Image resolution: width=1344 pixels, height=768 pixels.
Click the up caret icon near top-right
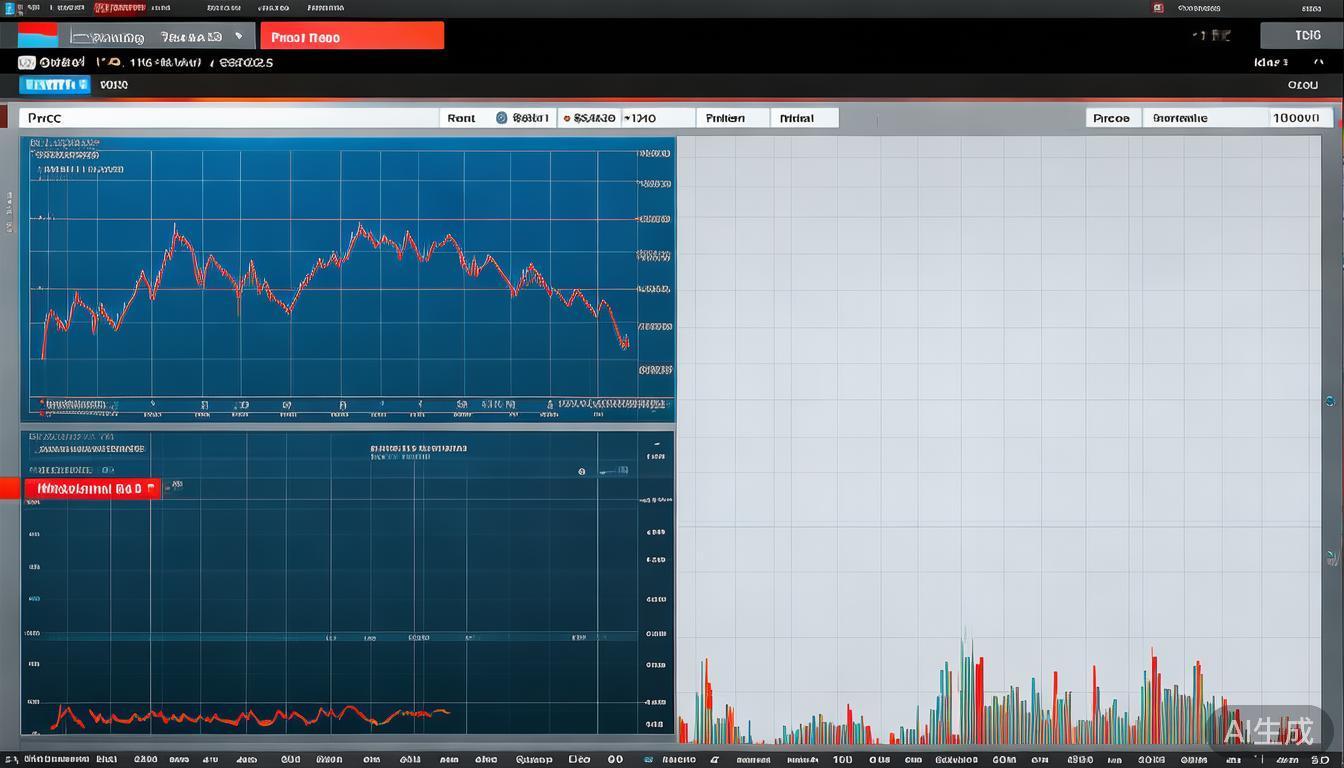click(1318, 62)
